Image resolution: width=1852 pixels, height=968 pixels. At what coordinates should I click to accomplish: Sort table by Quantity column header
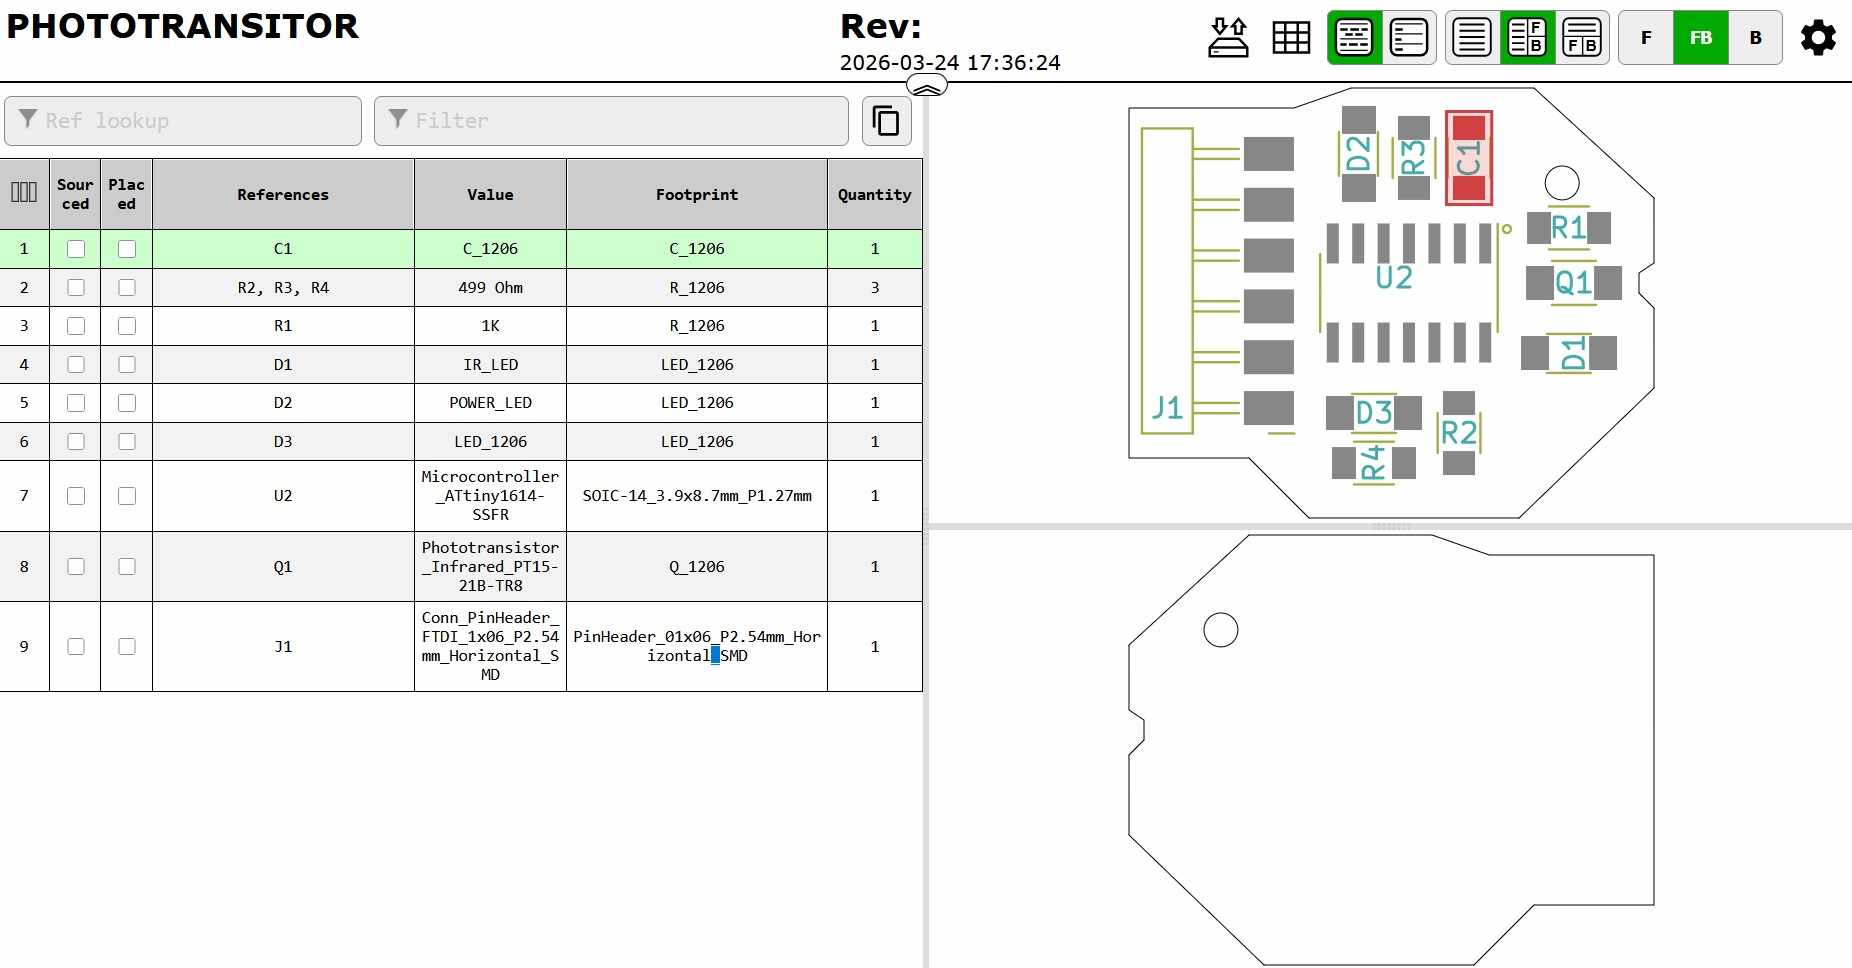point(875,194)
